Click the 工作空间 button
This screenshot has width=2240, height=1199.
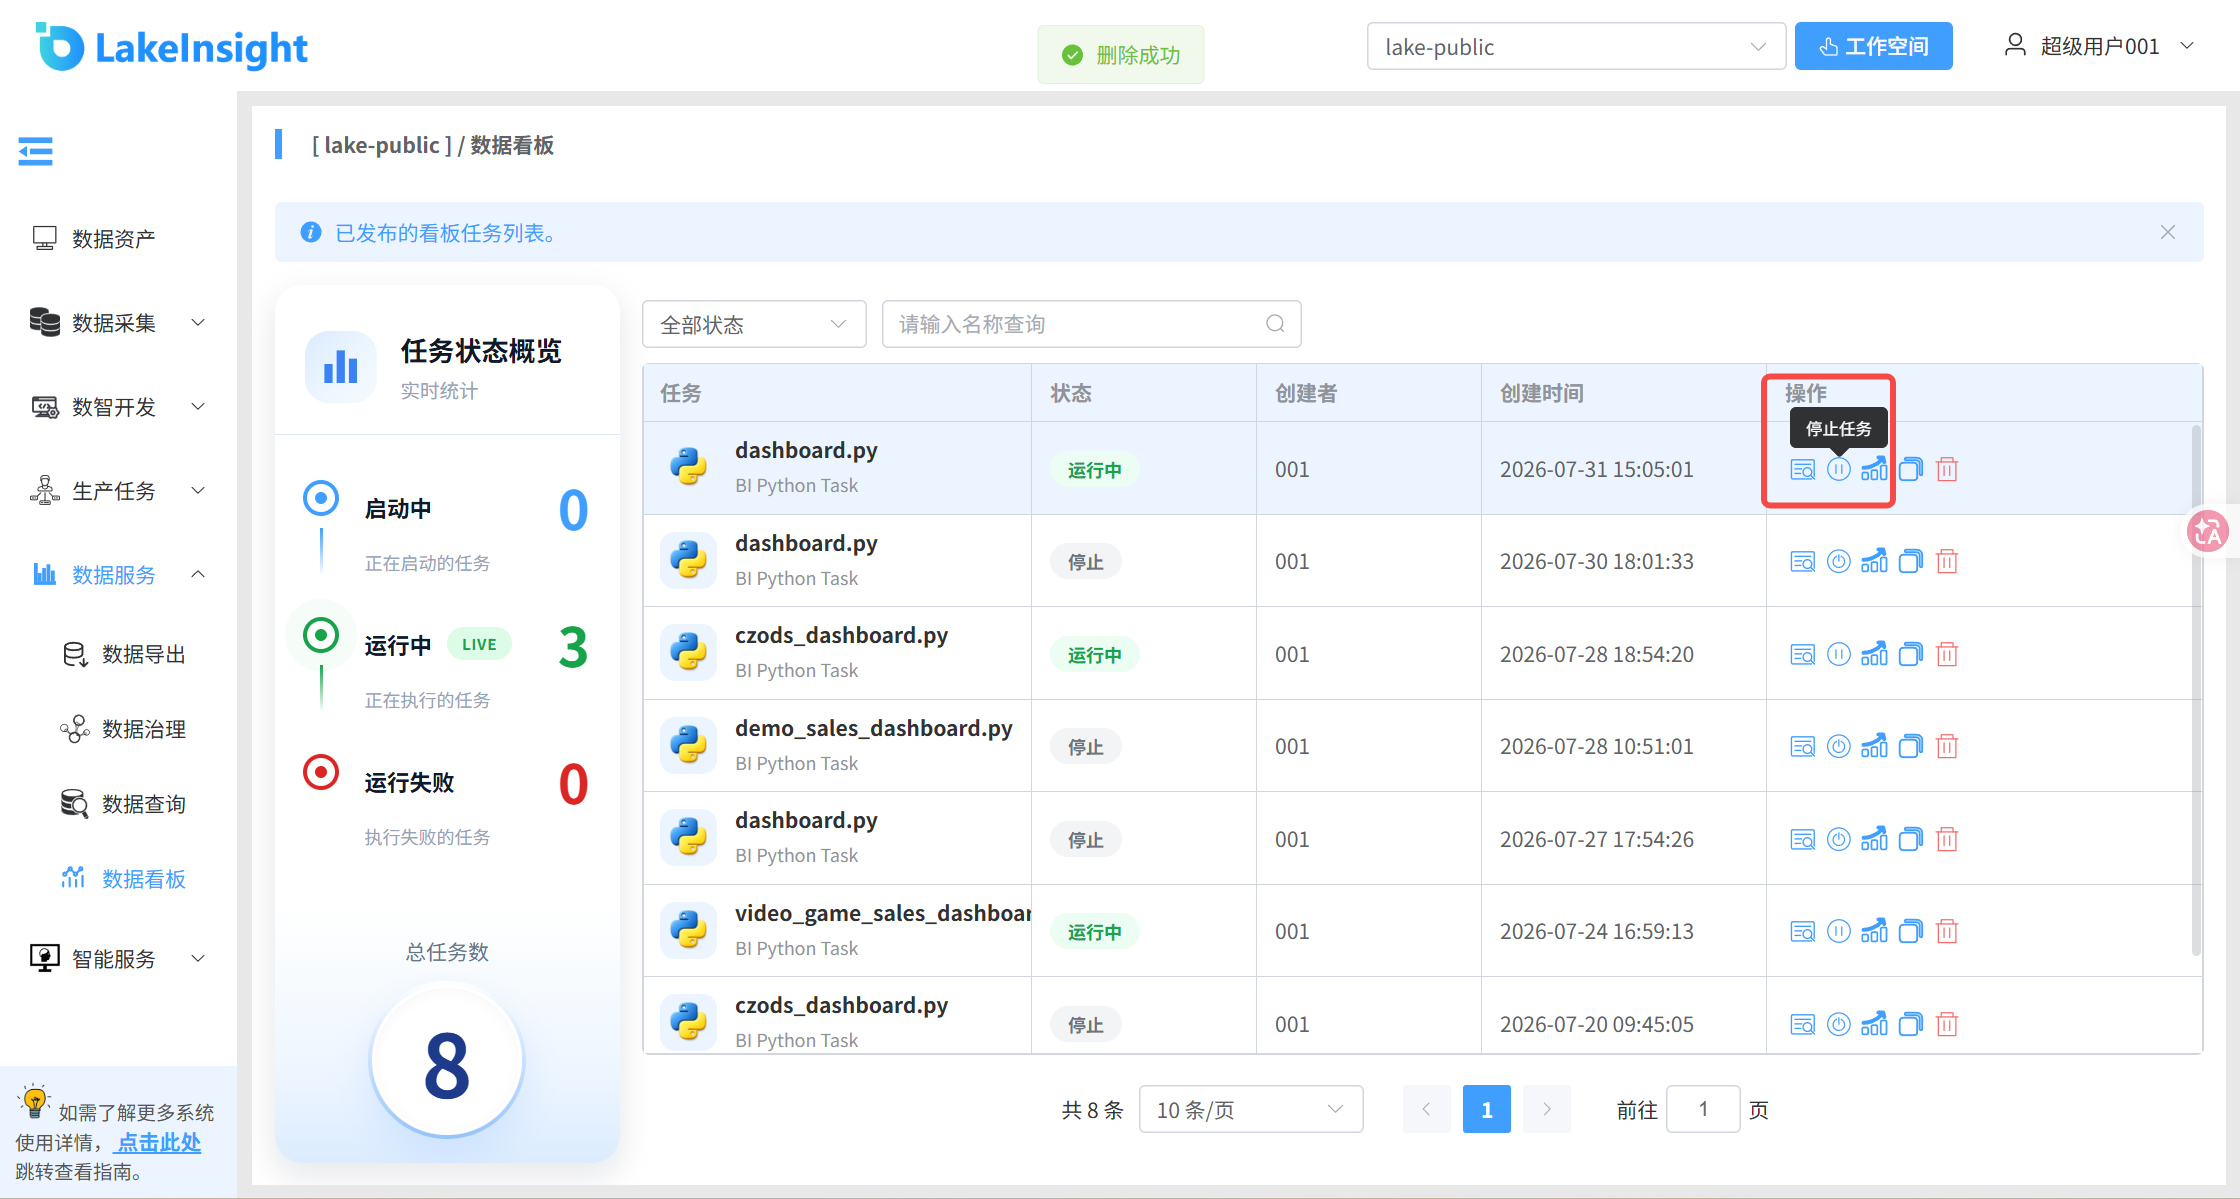click(1873, 46)
